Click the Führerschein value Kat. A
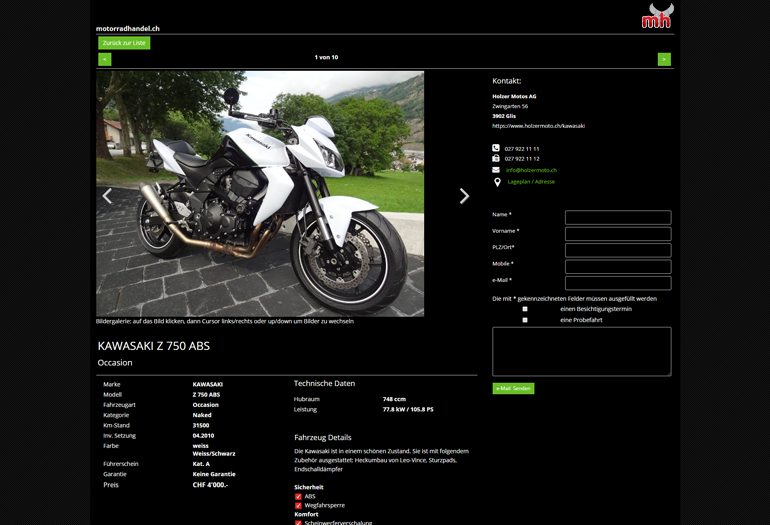 [x=201, y=464]
